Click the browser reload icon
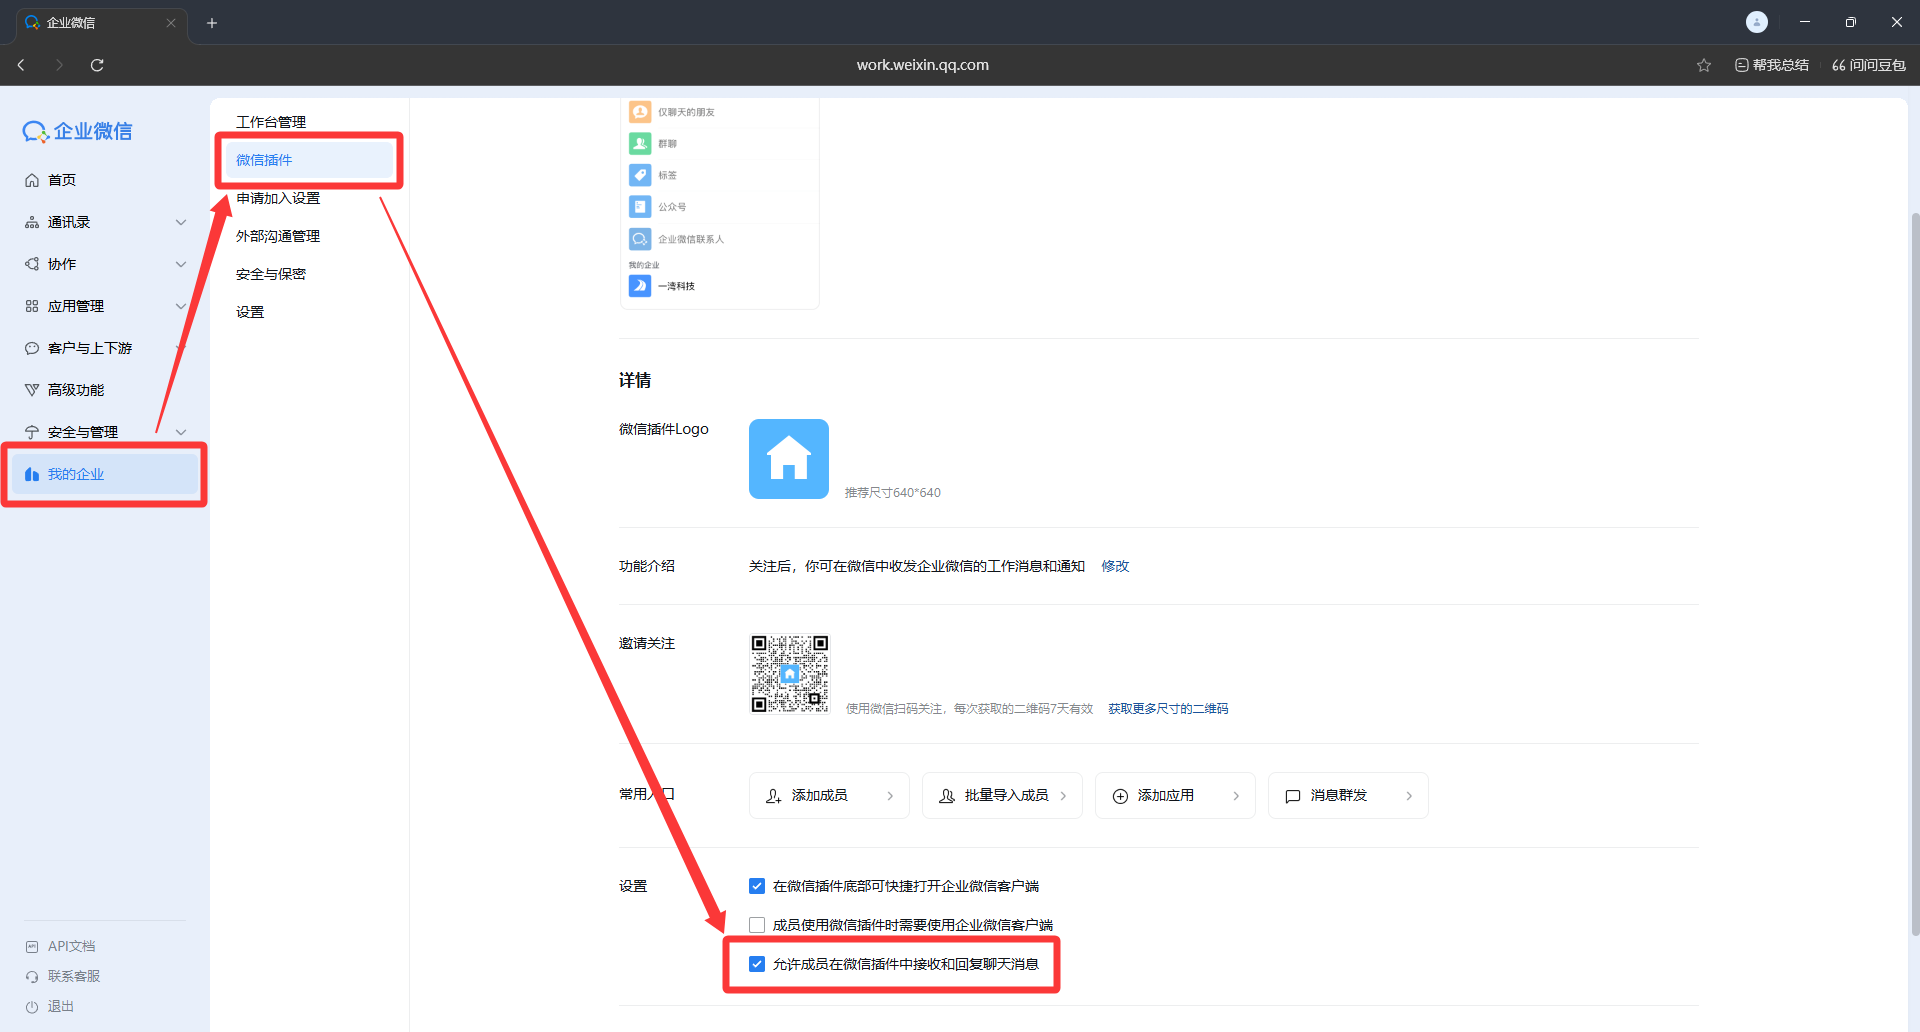The image size is (1920, 1032). tap(97, 65)
